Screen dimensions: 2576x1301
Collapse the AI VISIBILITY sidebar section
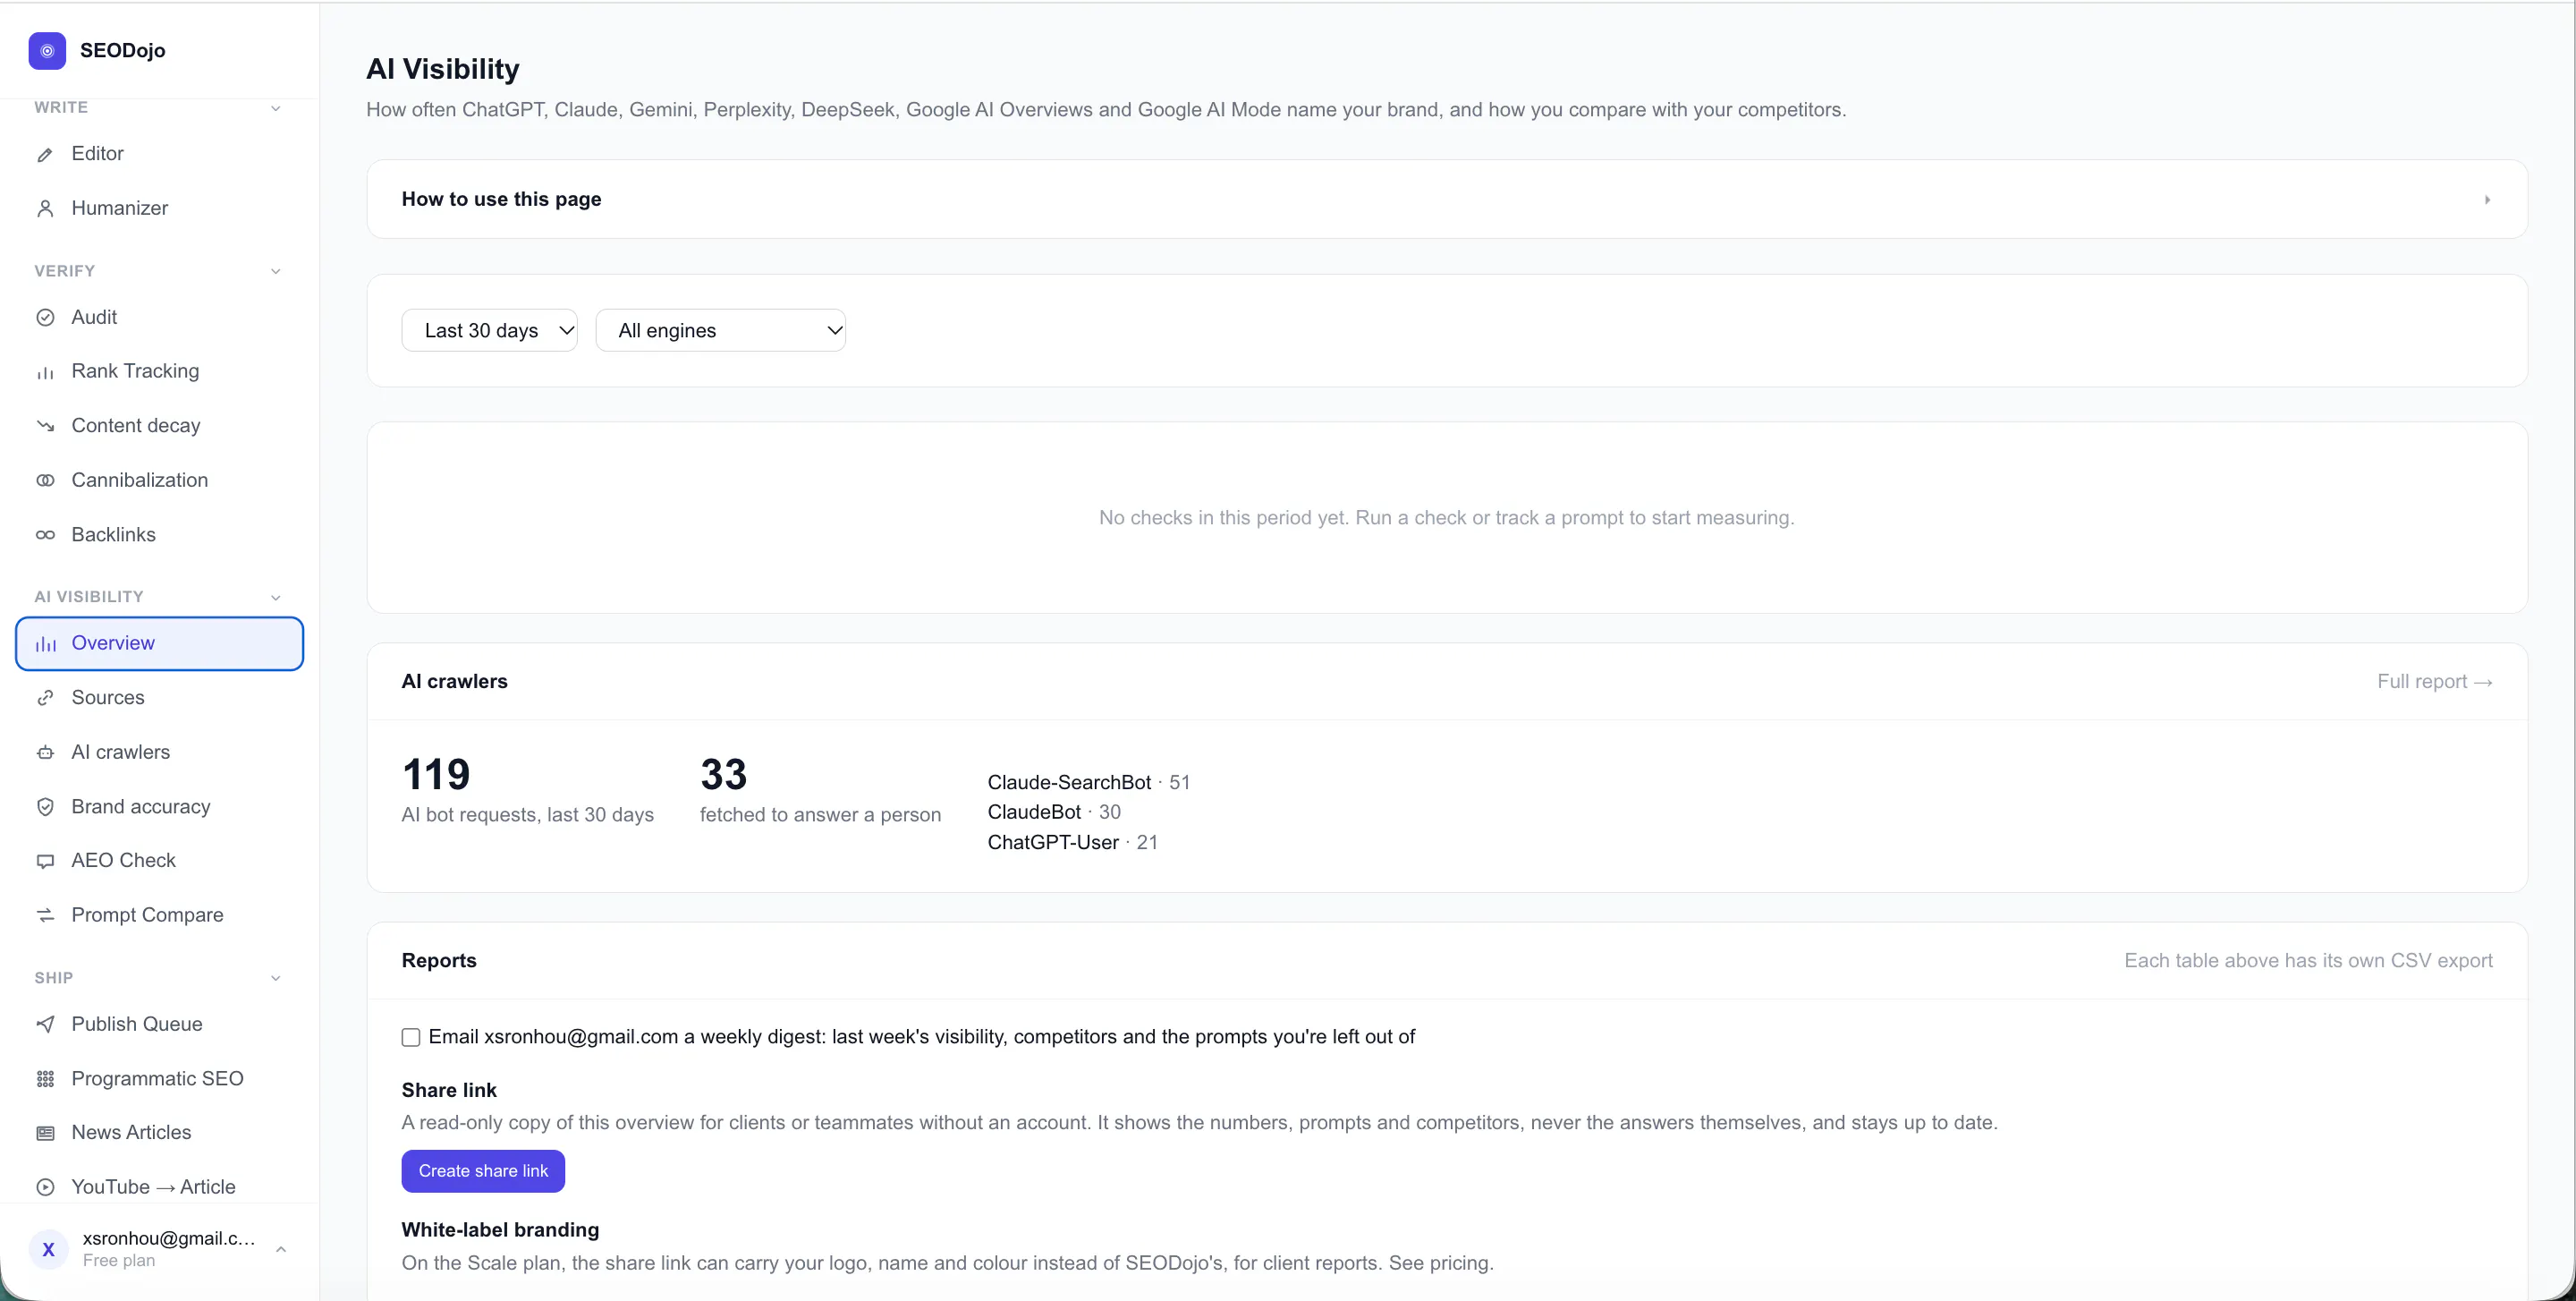click(276, 597)
